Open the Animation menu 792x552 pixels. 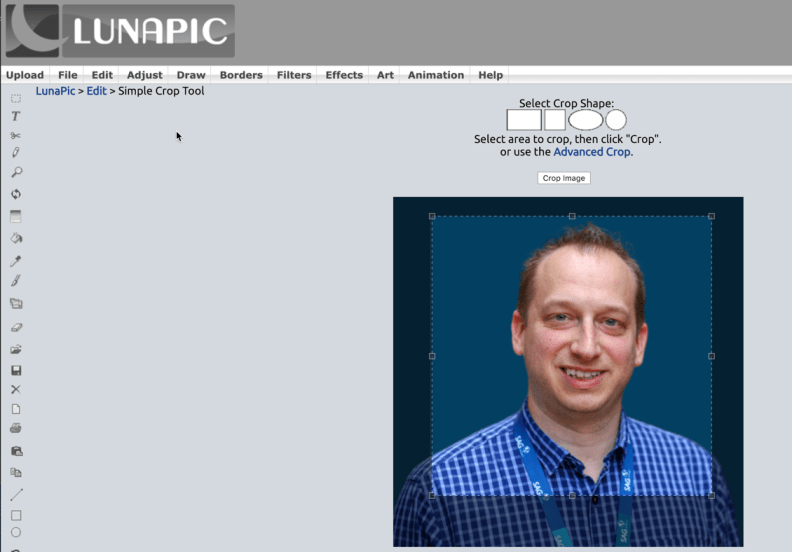(x=436, y=75)
